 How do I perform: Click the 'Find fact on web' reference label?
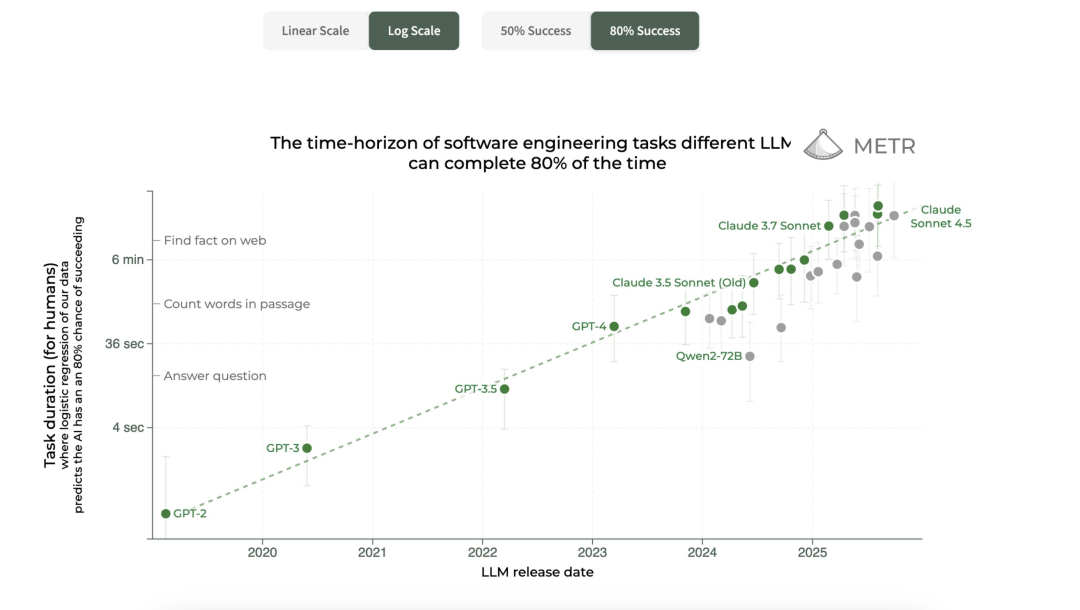(215, 241)
